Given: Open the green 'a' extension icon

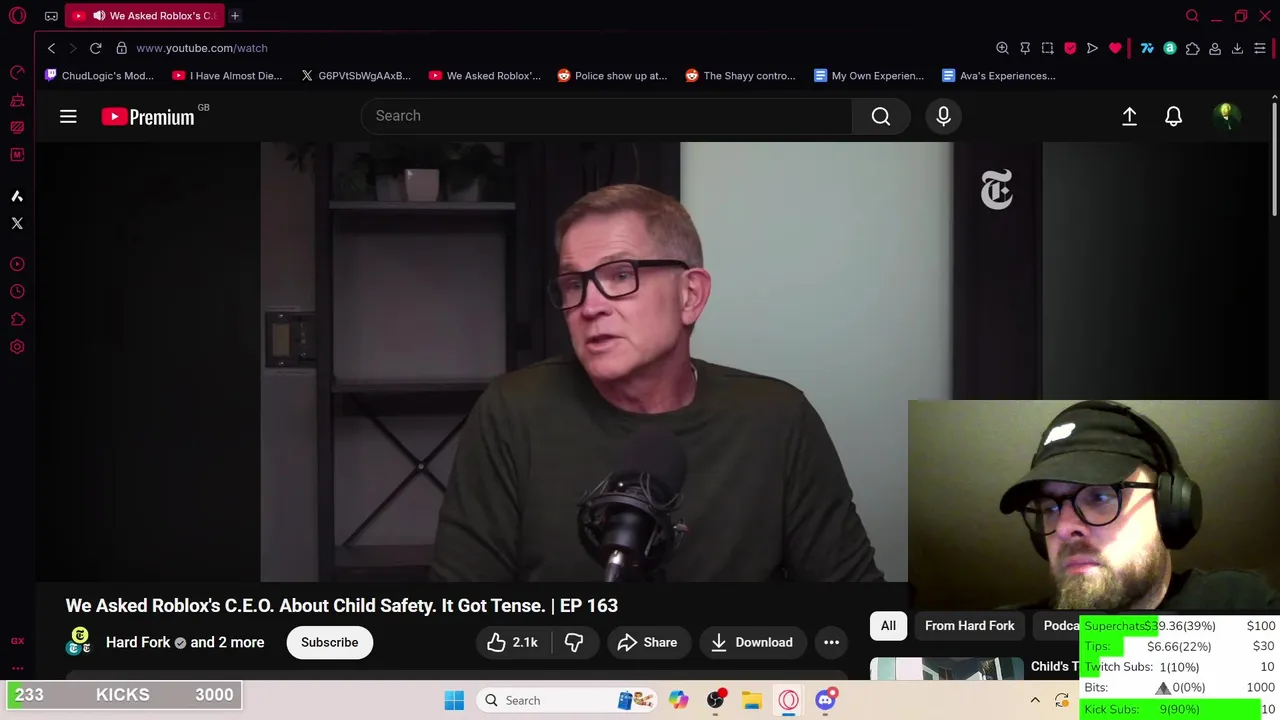Looking at the screenshot, I should 1169,48.
